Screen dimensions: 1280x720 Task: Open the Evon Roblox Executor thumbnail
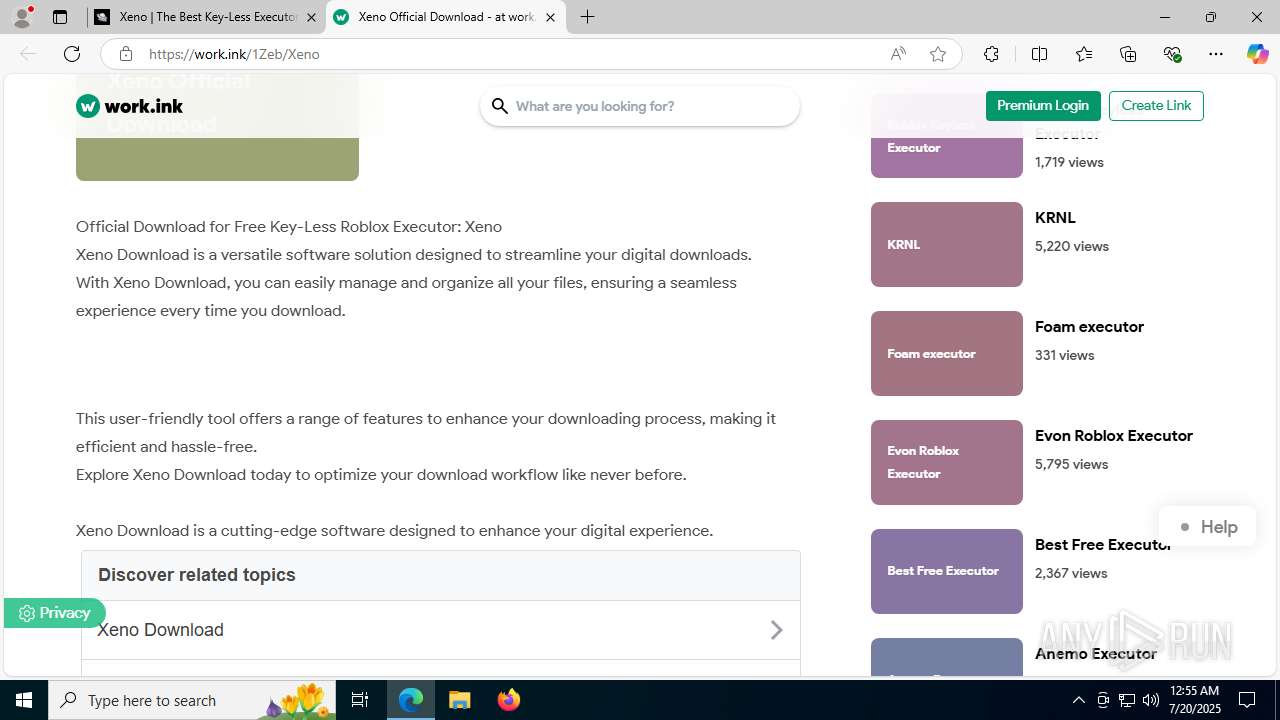click(x=947, y=462)
